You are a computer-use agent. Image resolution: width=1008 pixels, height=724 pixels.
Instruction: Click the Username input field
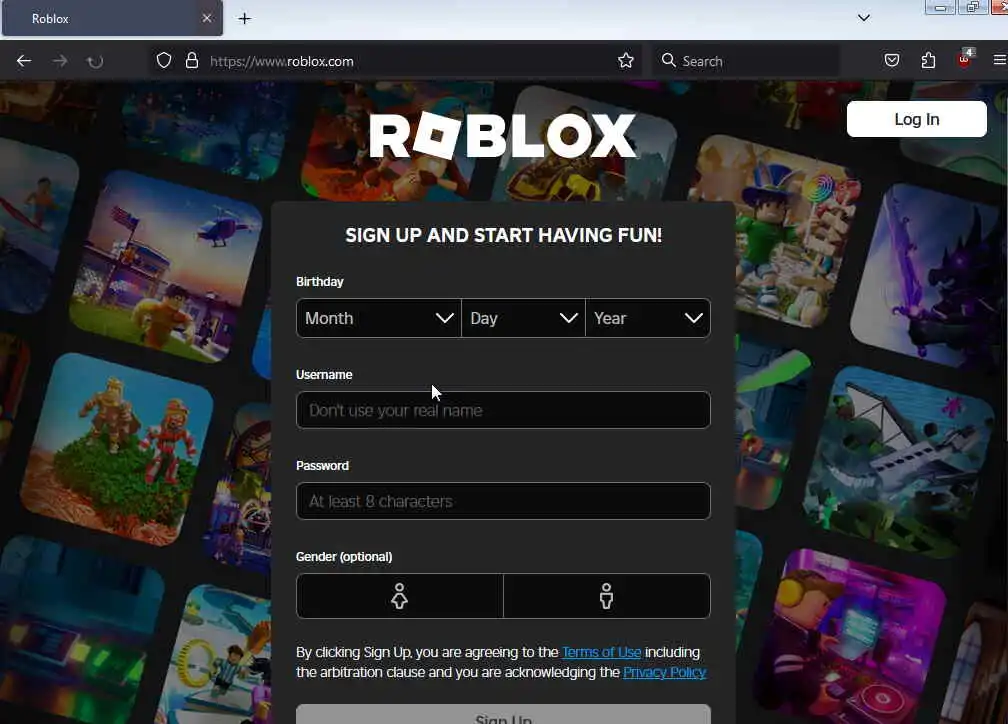click(x=503, y=410)
